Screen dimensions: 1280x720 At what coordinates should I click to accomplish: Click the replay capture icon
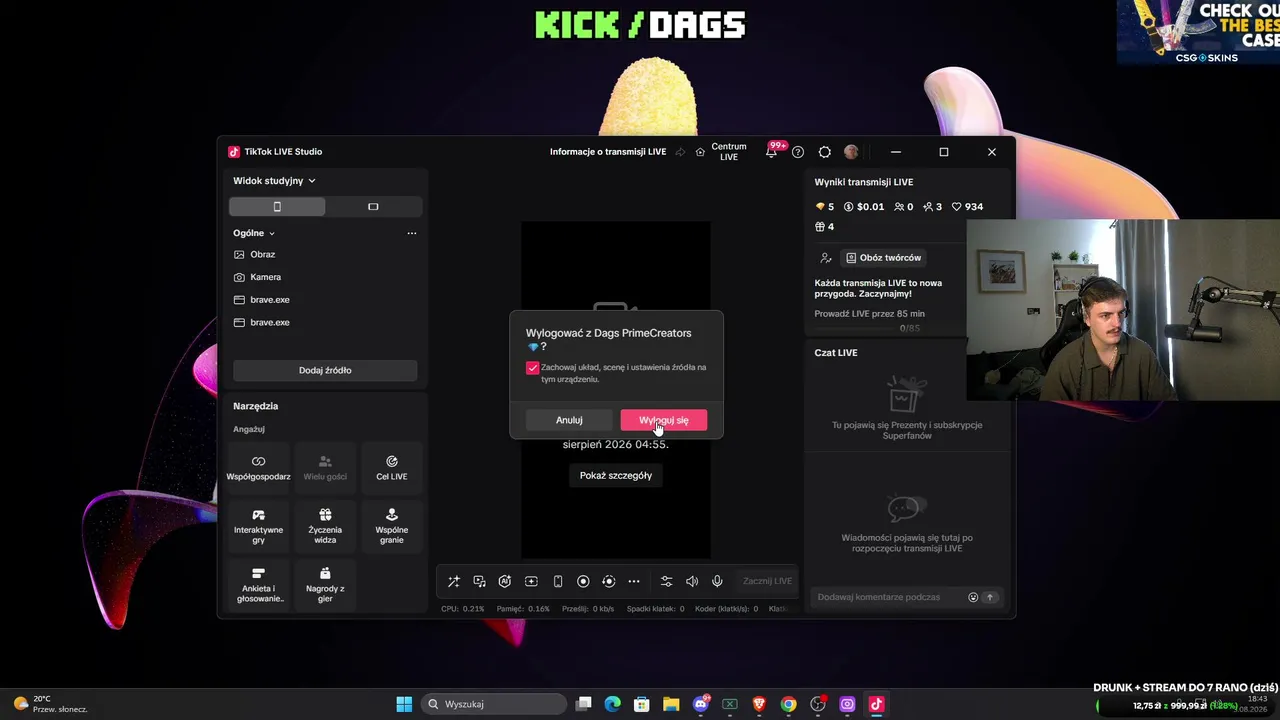tap(608, 581)
